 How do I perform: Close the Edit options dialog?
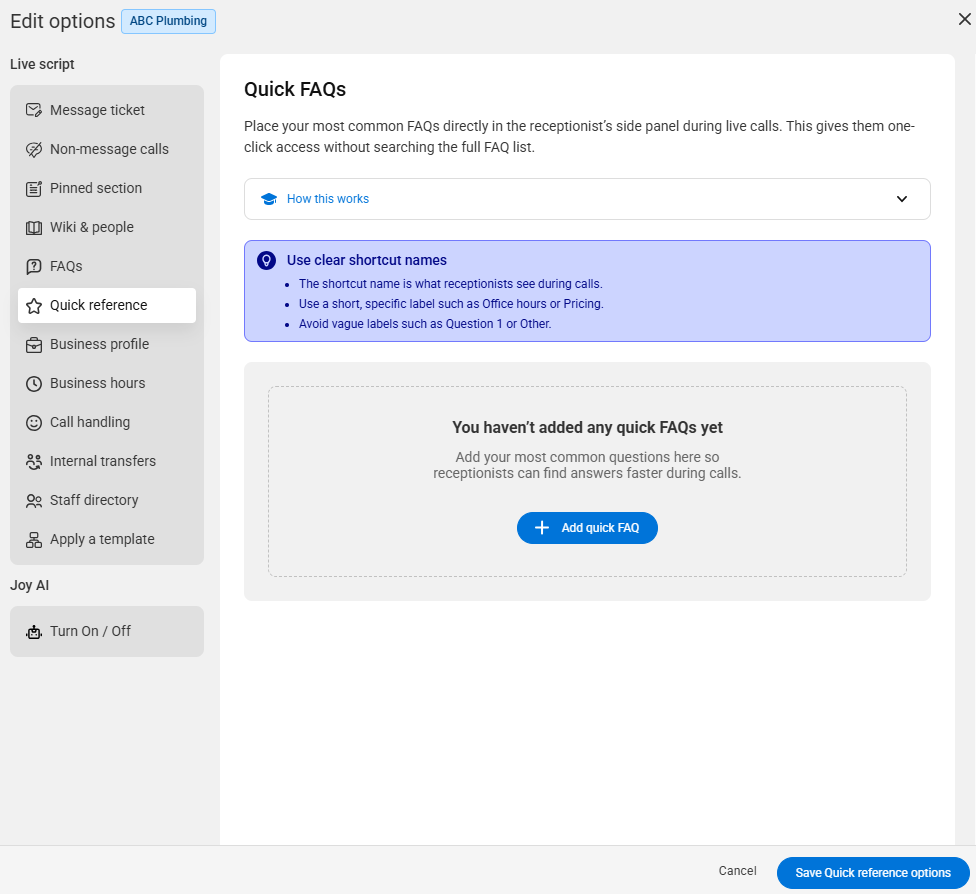tap(964, 19)
